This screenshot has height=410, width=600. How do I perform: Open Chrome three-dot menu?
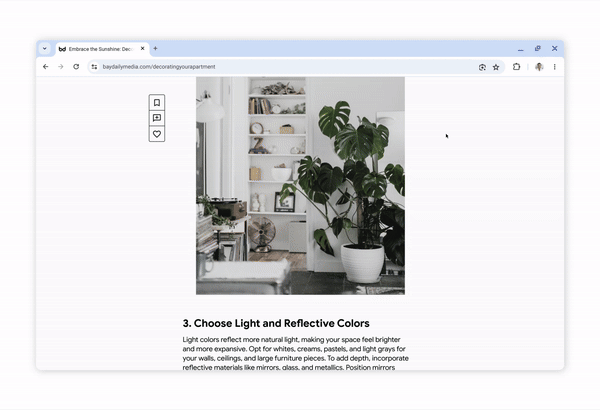[554, 67]
